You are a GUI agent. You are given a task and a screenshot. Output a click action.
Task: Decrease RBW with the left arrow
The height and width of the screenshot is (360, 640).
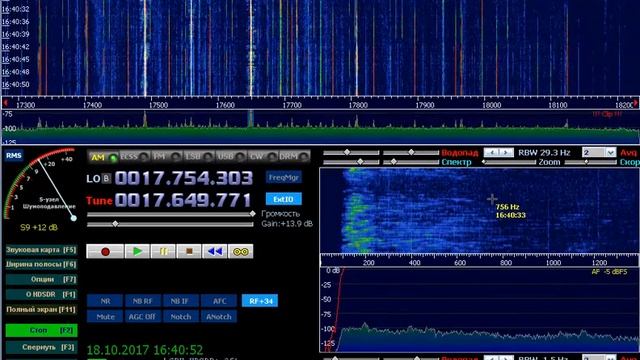pyautogui.click(x=492, y=153)
